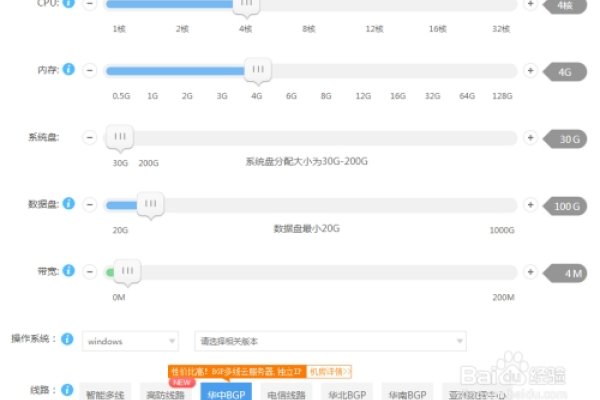Viewport: 600px width, 400px height.
Task: Increase 内存 with plus button
Action: 530,70
